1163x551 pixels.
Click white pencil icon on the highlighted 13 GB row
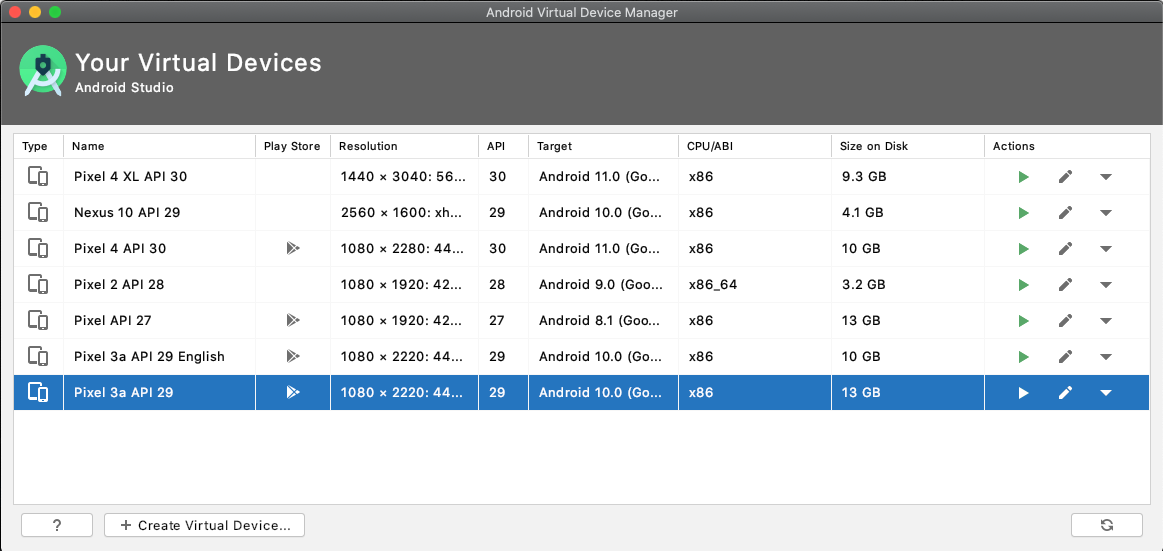click(x=1065, y=392)
